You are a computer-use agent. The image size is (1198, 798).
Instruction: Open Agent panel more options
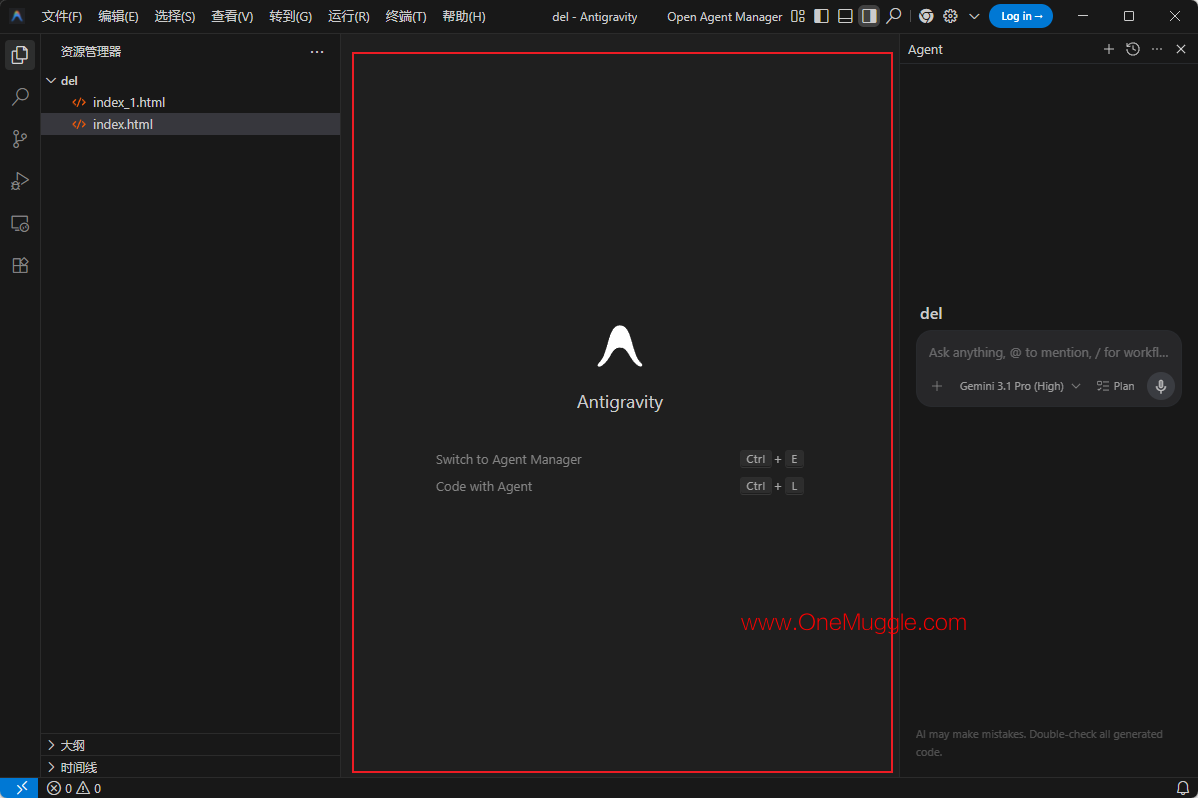[1157, 49]
